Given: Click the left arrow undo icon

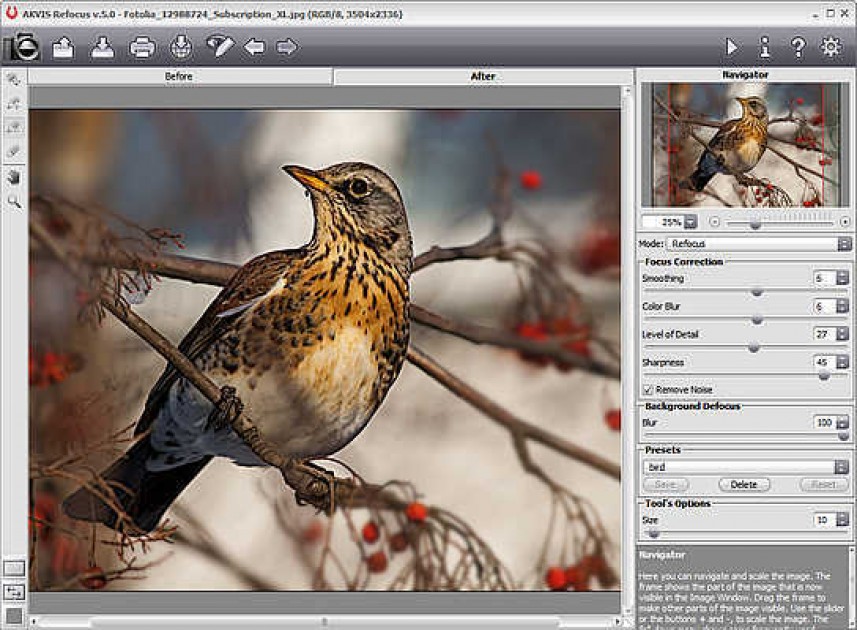Looking at the screenshot, I should 254,47.
